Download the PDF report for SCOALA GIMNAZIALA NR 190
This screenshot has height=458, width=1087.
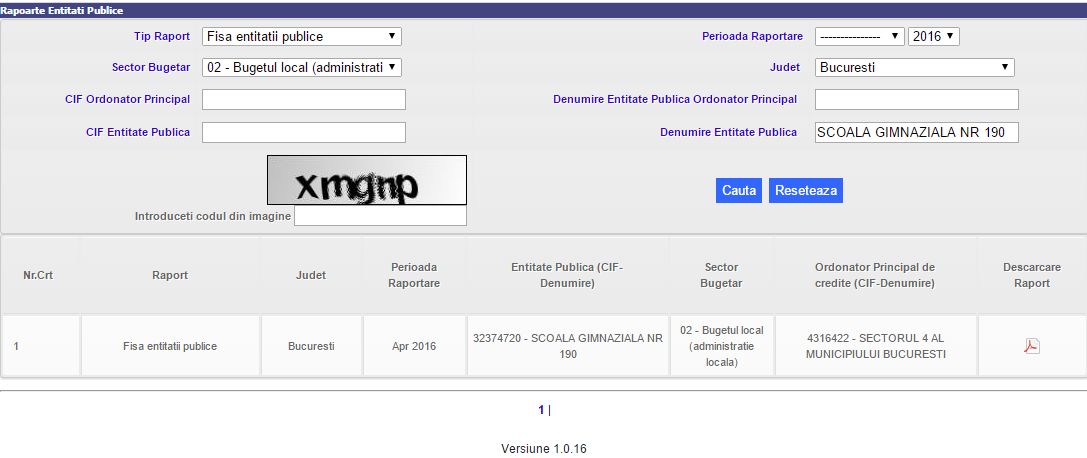(1032, 346)
